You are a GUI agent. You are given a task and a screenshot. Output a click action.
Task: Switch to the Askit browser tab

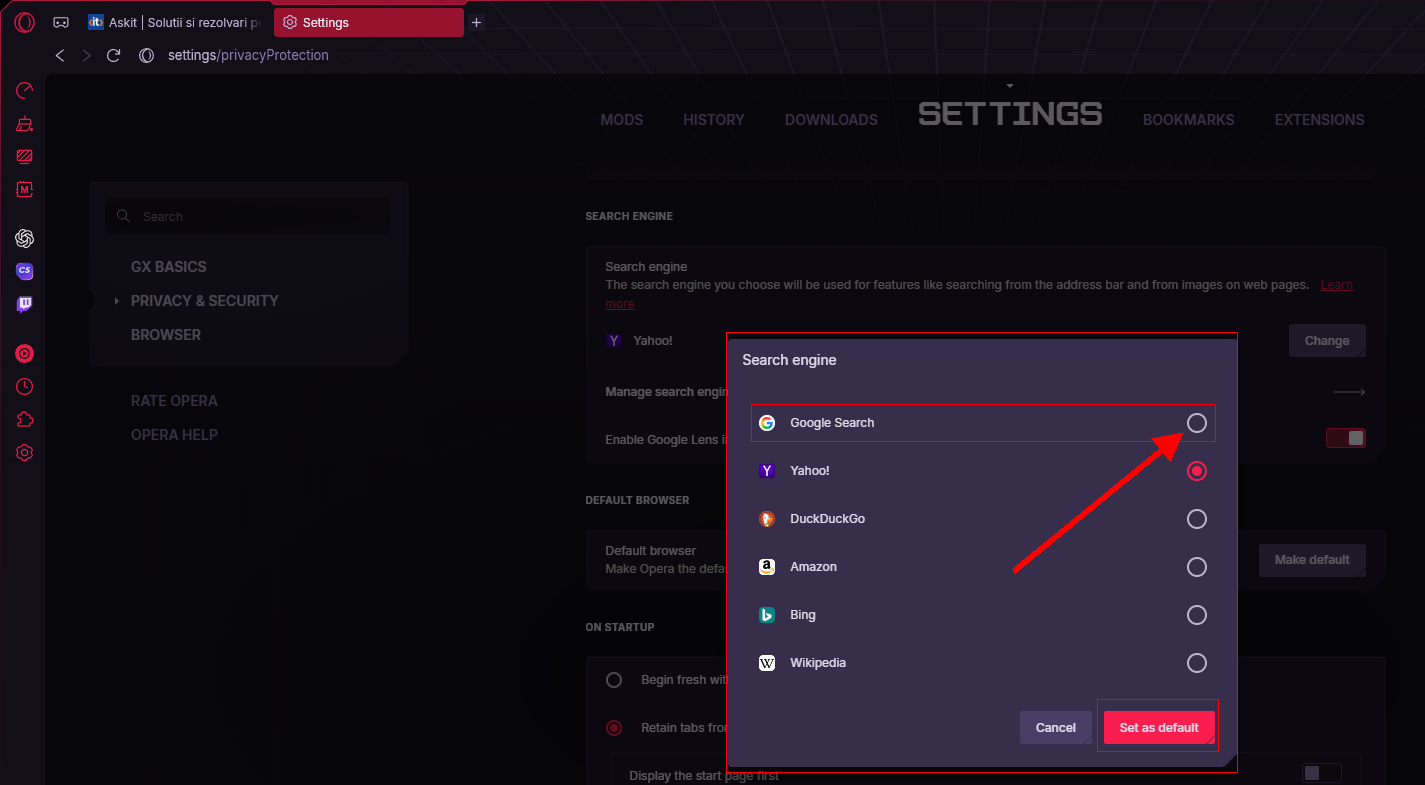[x=175, y=22]
